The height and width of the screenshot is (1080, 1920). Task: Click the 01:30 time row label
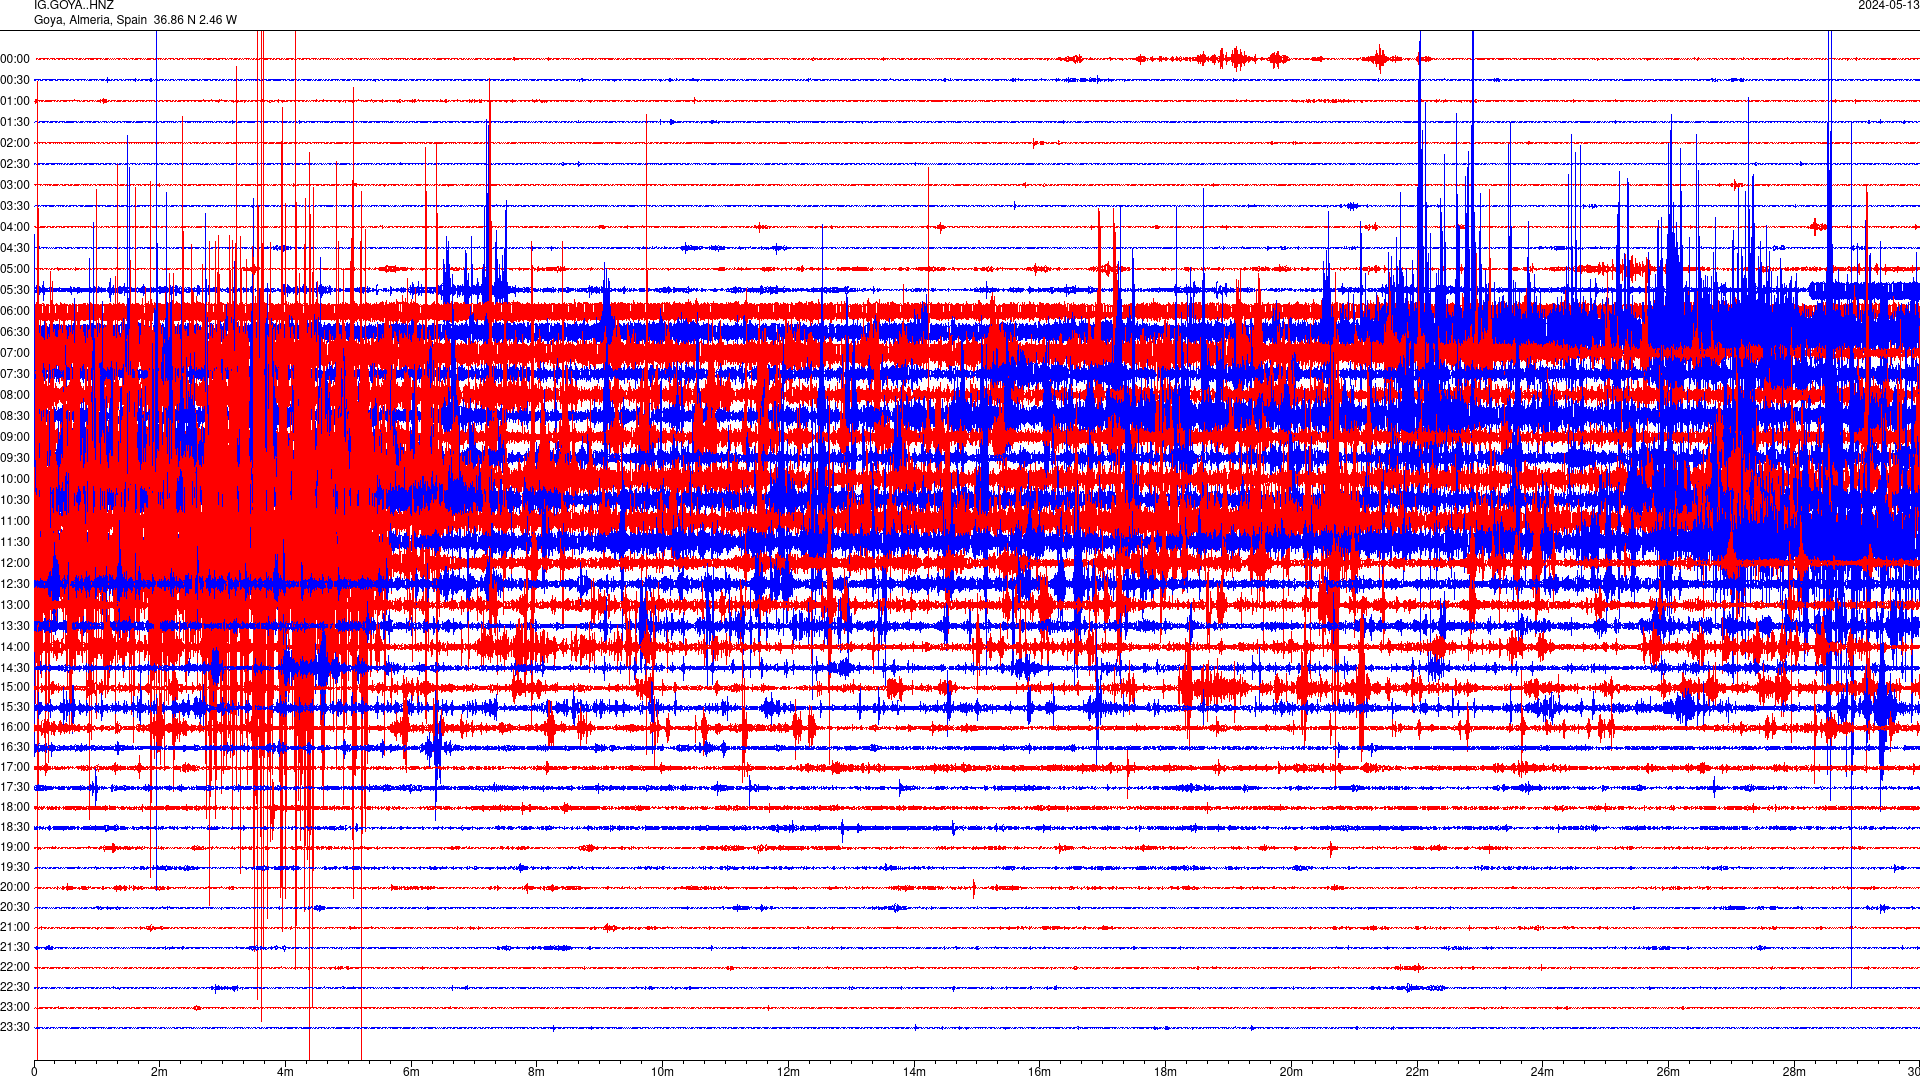click(15, 122)
